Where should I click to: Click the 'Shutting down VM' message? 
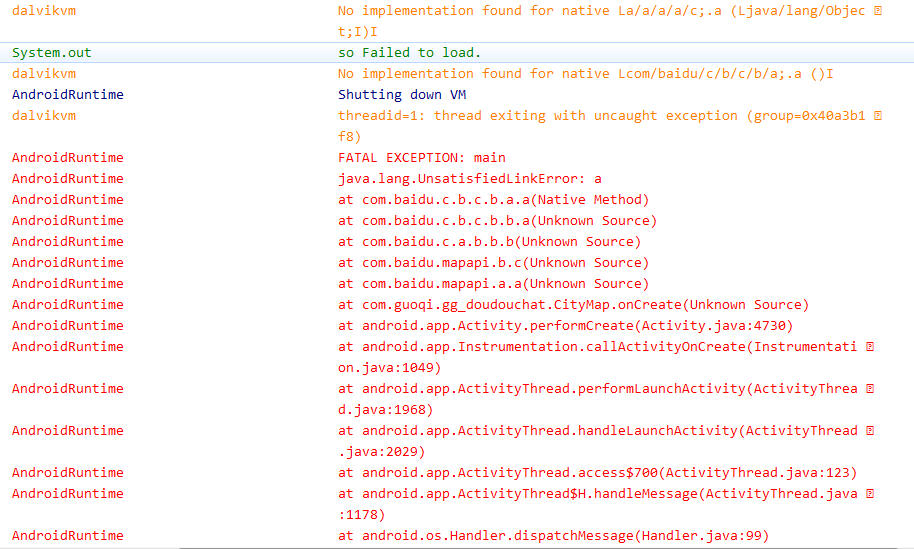(402, 94)
